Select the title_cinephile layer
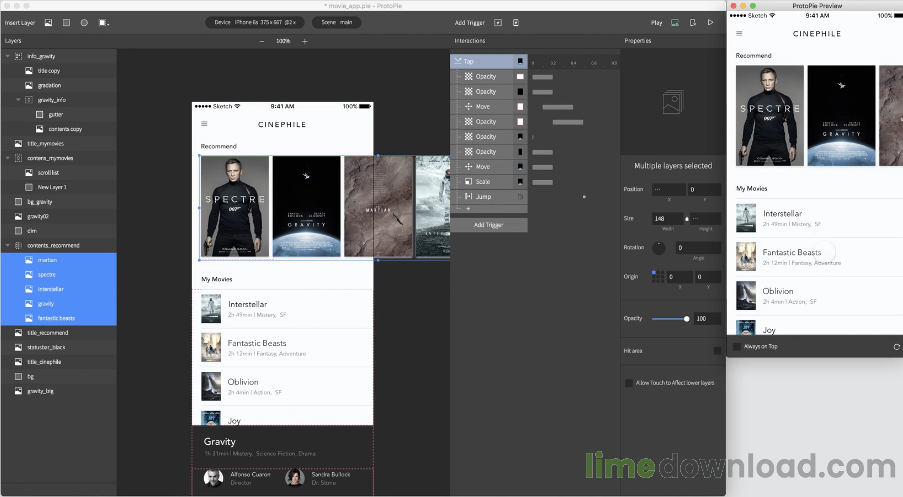 pos(58,362)
